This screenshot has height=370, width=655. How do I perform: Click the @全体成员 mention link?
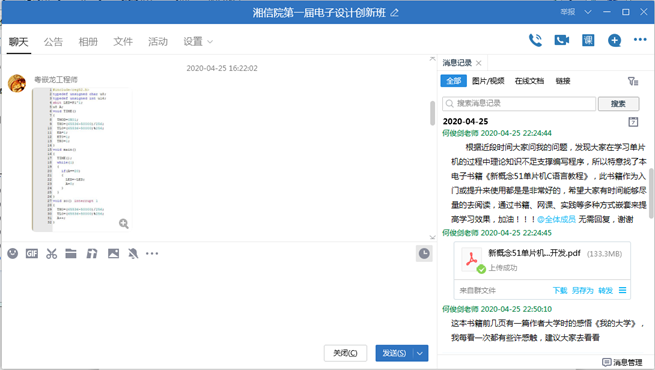(556, 219)
